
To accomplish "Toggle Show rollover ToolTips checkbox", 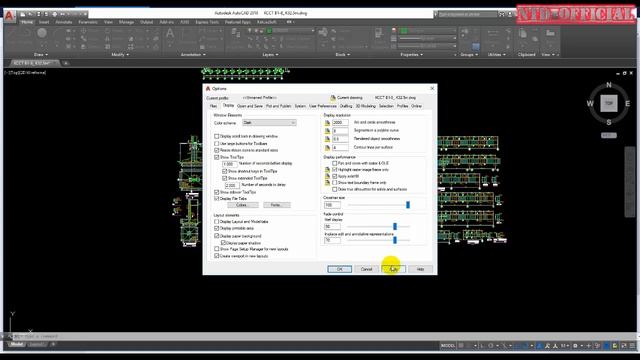I will (217, 192).
